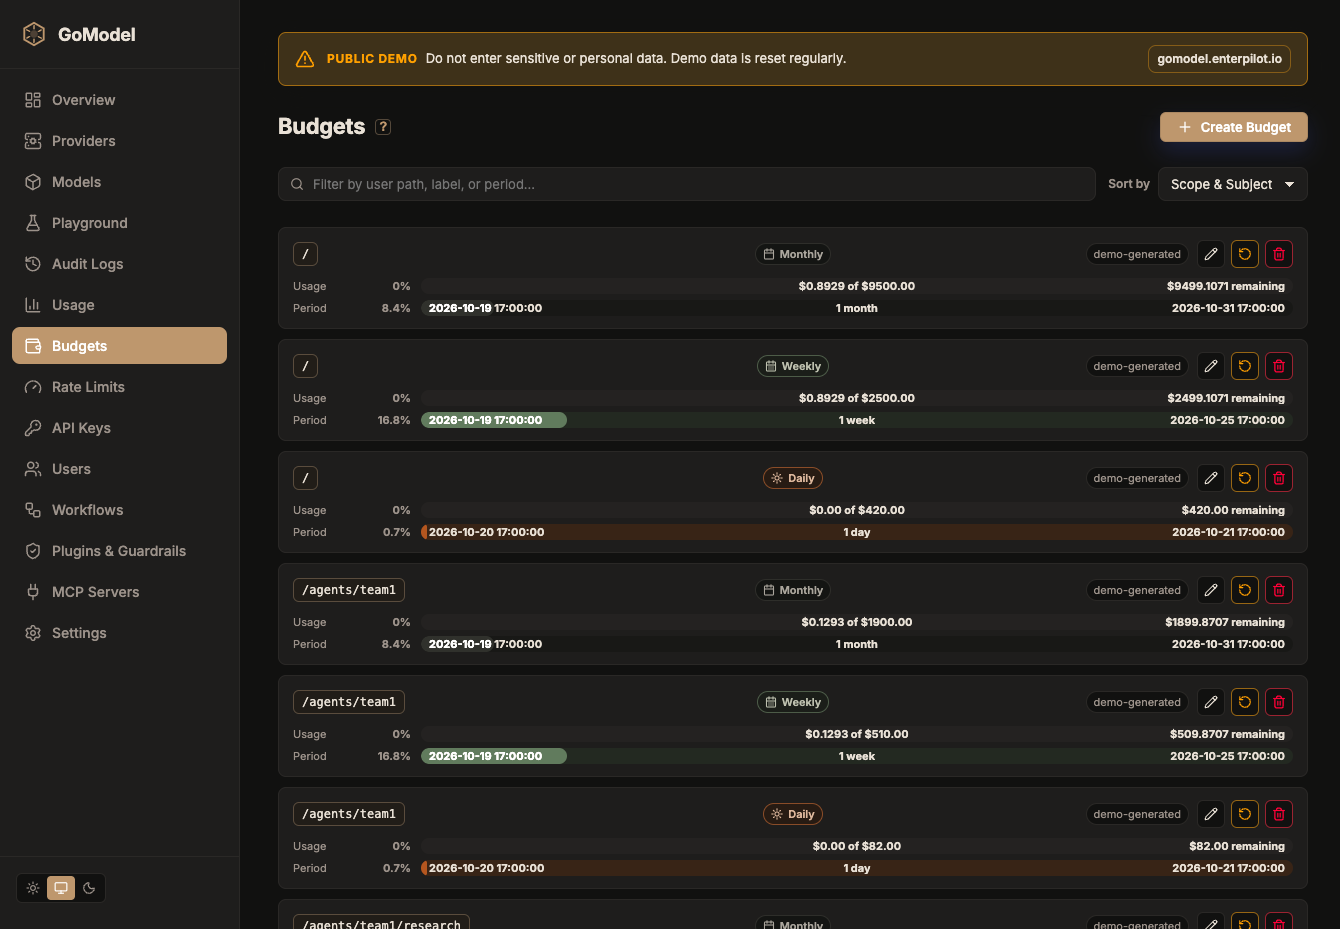Open the Workflows page

[119, 510]
